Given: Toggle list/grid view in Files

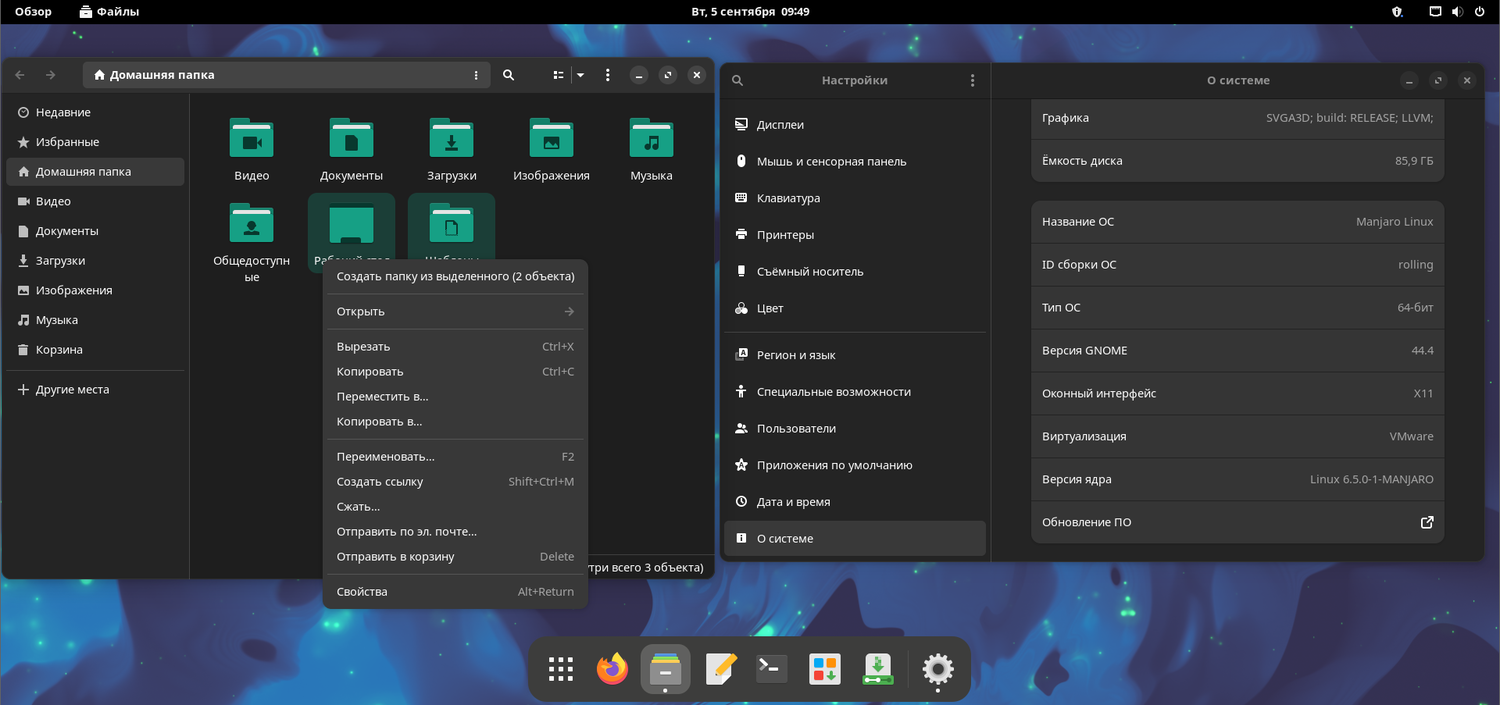Looking at the screenshot, I should coord(559,75).
